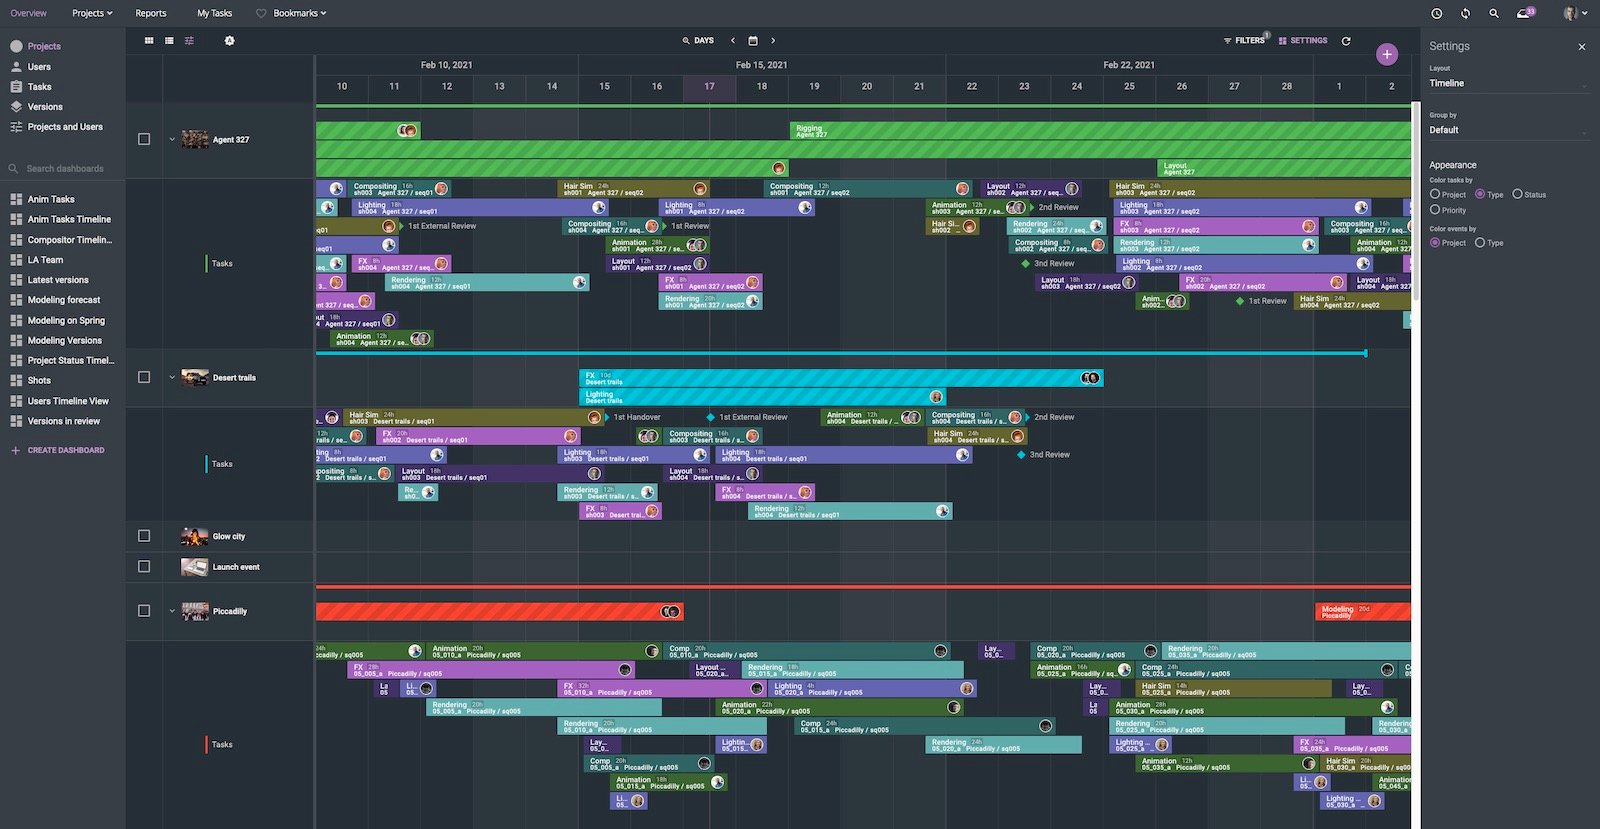Click in Search dashboards field

(65, 169)
